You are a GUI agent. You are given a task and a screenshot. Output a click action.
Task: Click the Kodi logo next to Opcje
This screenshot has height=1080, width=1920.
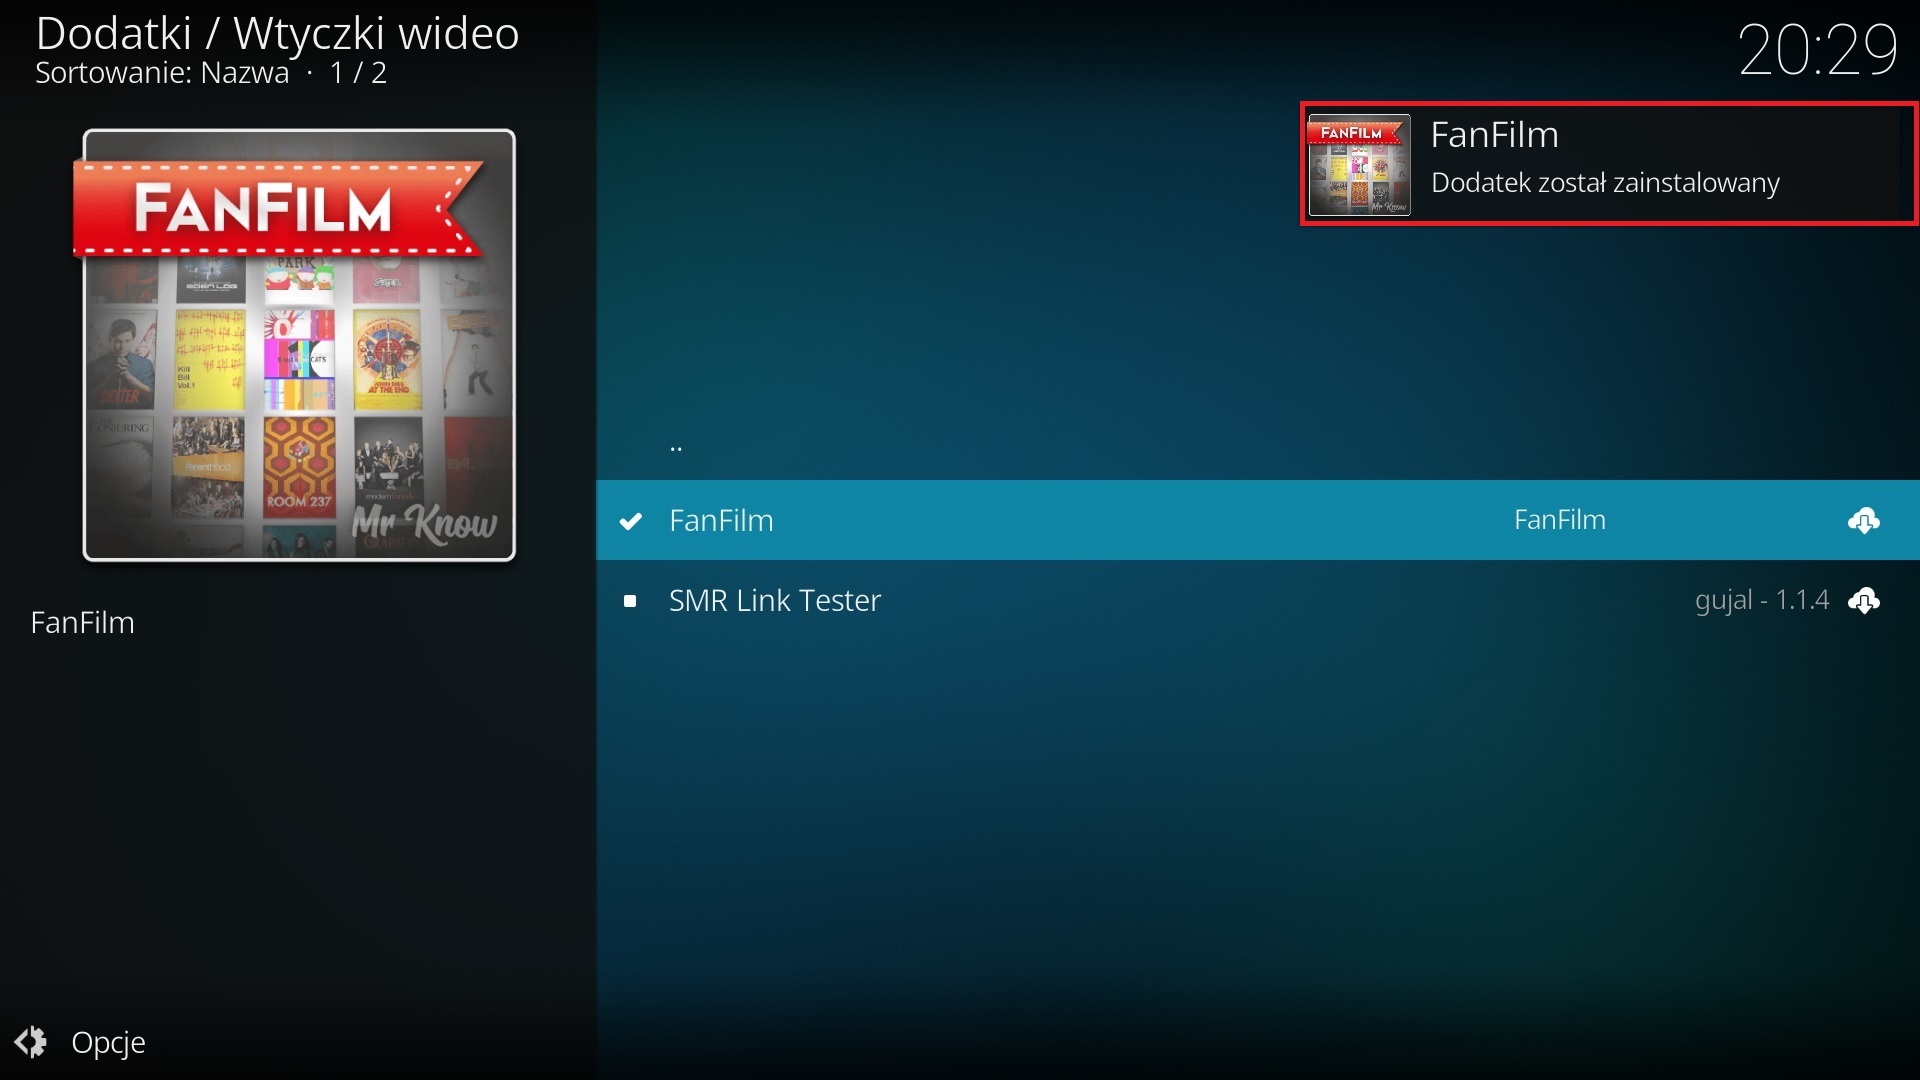click(31, 1043)
